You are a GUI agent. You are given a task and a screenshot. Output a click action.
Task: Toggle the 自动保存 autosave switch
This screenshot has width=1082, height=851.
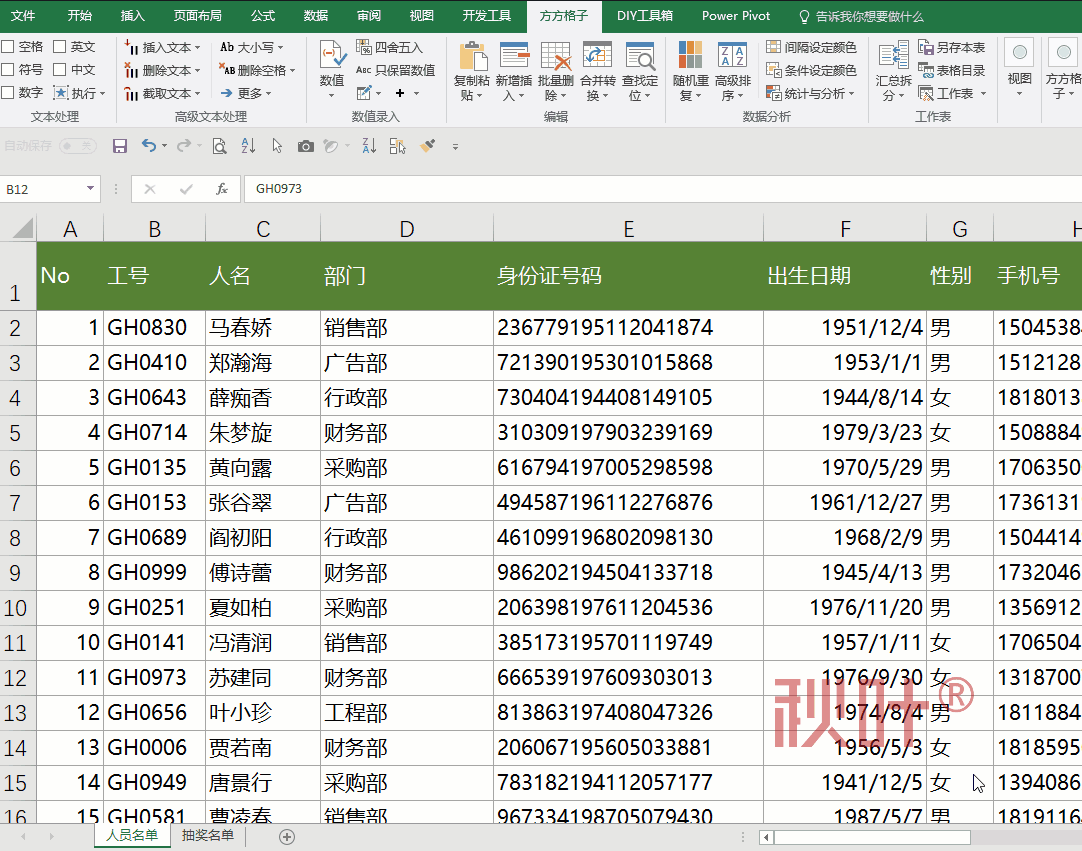pos(77,146)
